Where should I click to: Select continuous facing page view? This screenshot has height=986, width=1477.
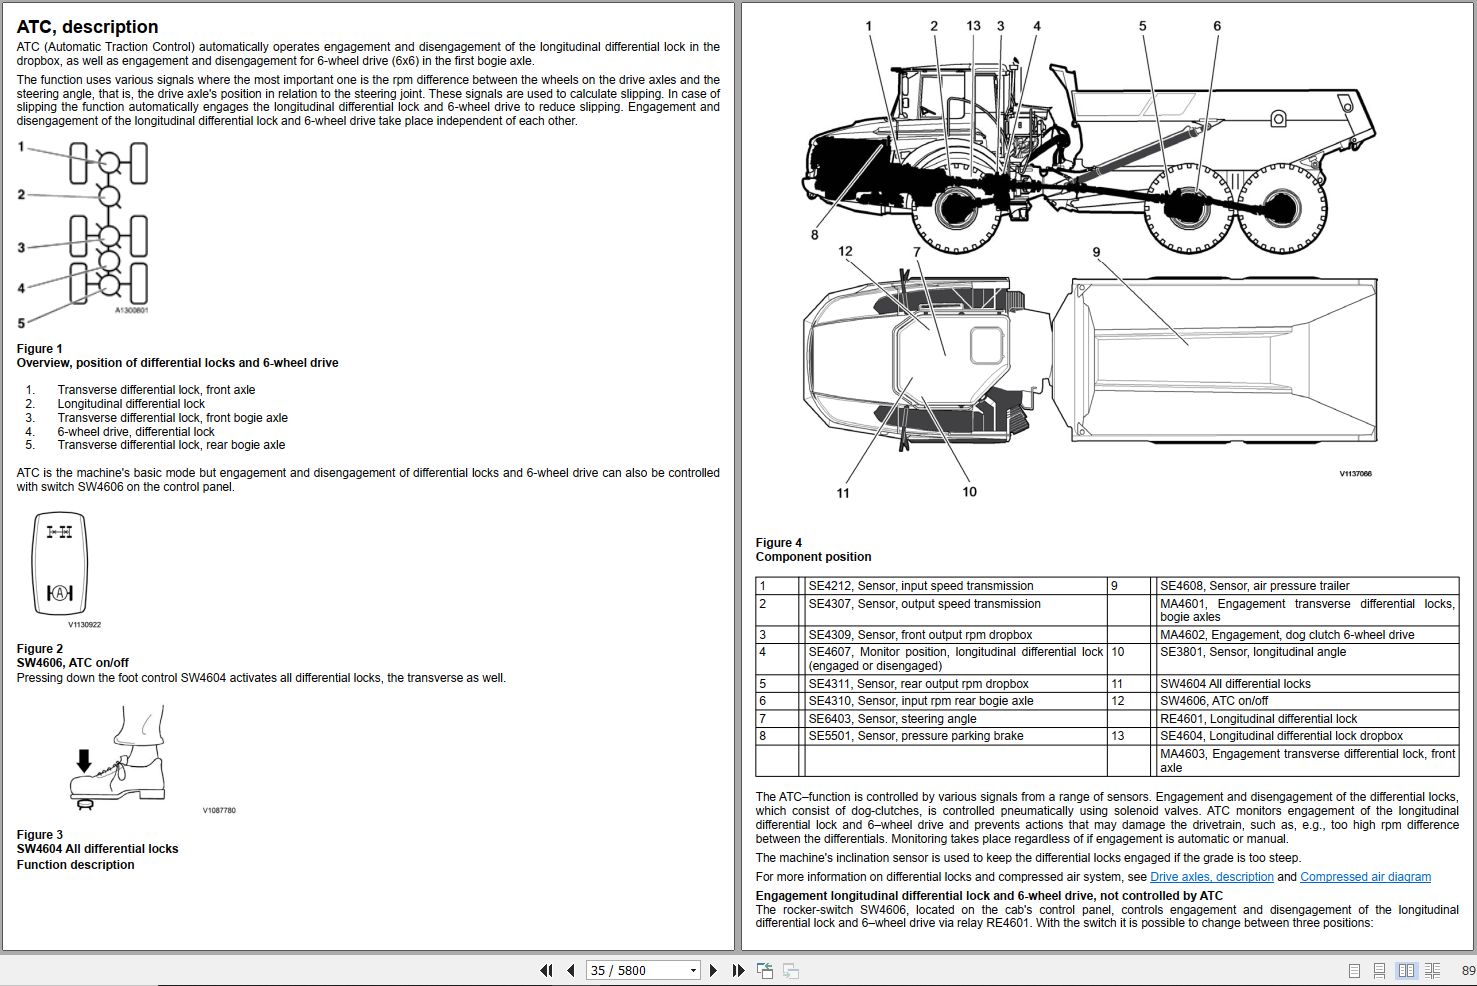coord(1432,970)
